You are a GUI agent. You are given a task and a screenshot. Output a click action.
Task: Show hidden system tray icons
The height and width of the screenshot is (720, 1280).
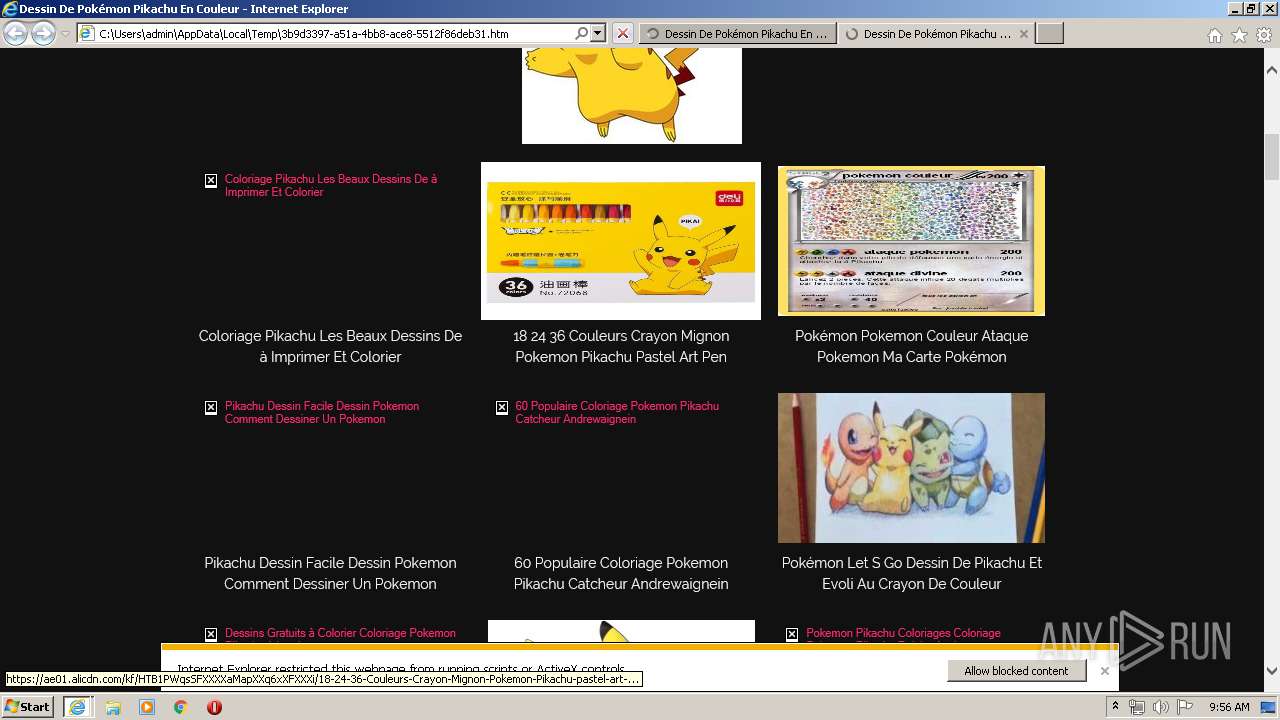[x=1115, y=707]
